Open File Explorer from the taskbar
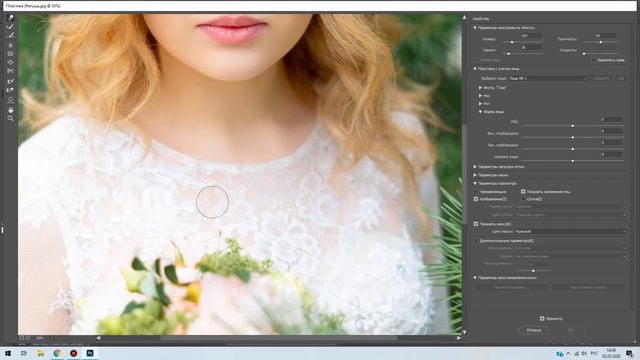 [x=40, y=353]
